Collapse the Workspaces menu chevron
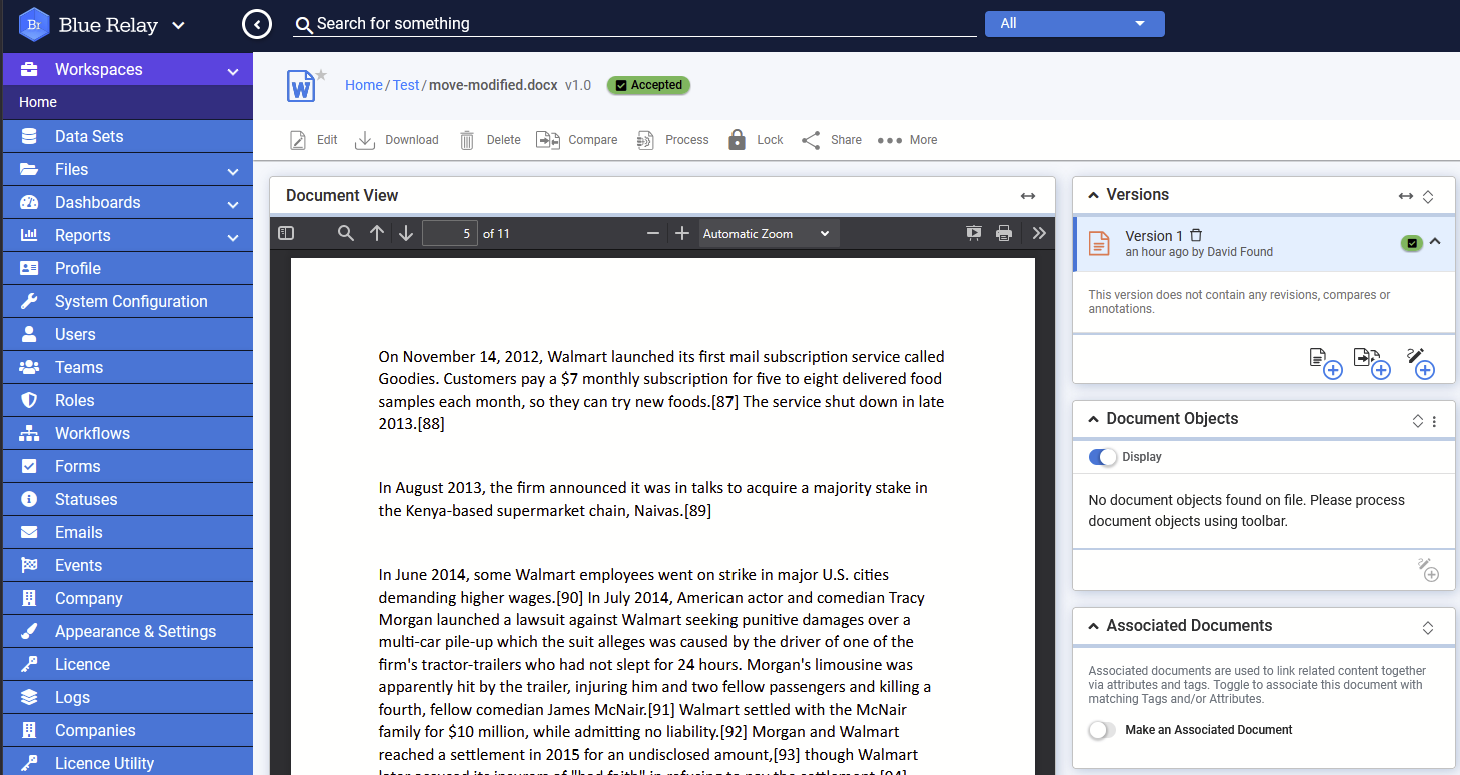1460x775 pixels. point(233,71)
